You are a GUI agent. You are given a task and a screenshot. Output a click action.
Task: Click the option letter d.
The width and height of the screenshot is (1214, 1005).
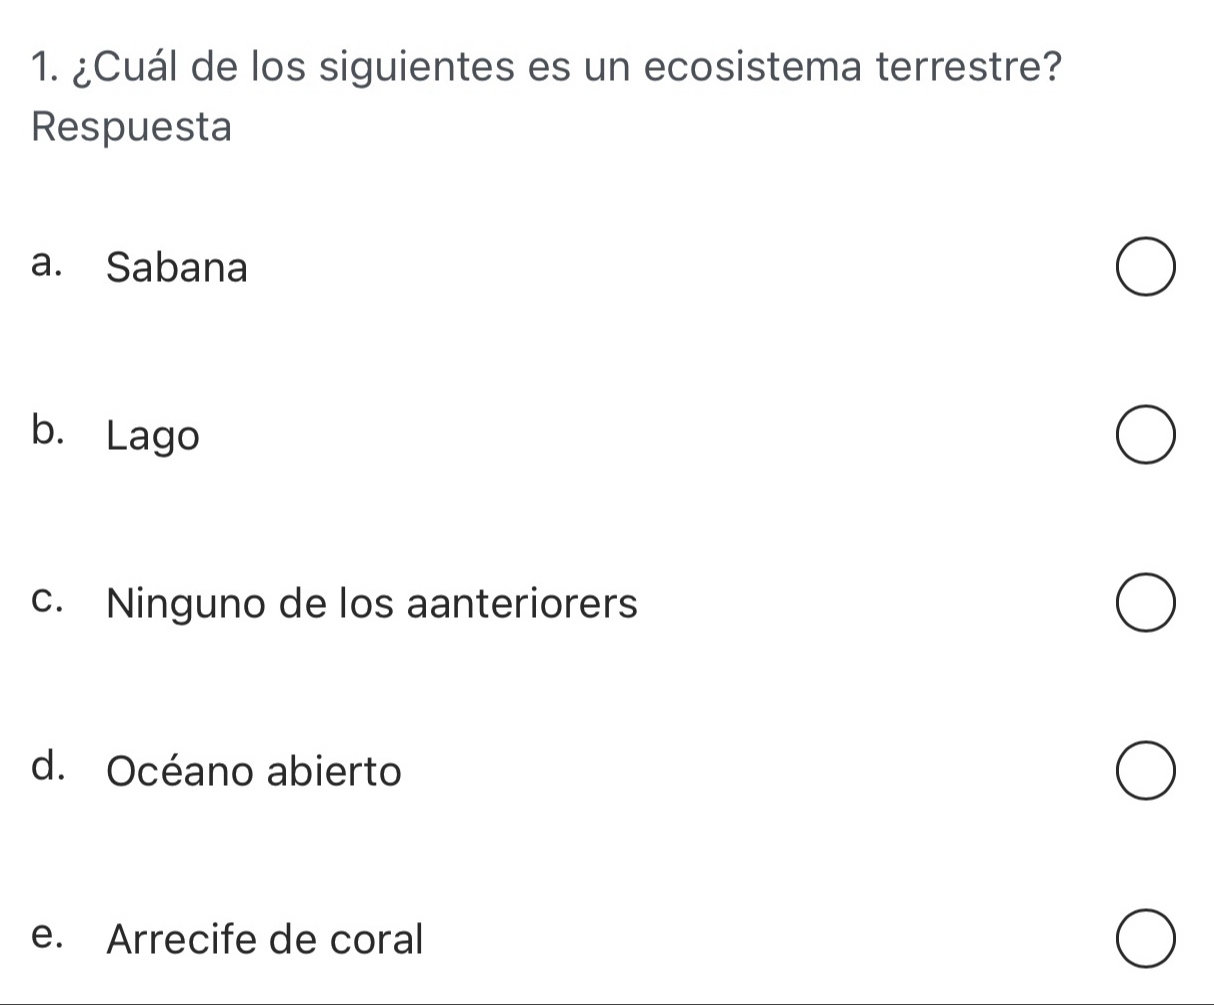pyautogui.click(x=44, y=768)
